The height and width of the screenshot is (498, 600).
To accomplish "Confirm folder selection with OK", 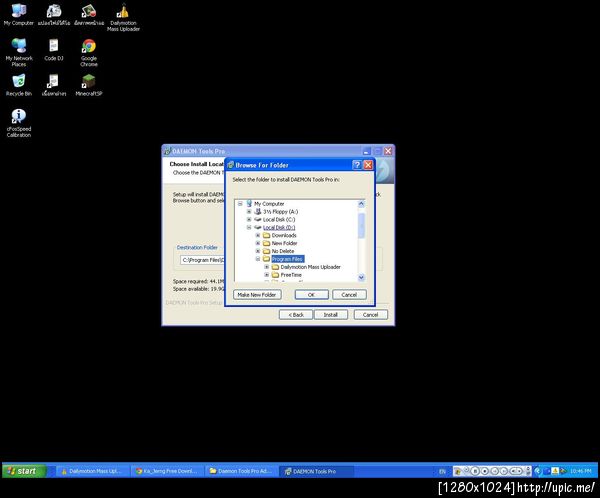I will pyautogui.click(x=311, y=295).
